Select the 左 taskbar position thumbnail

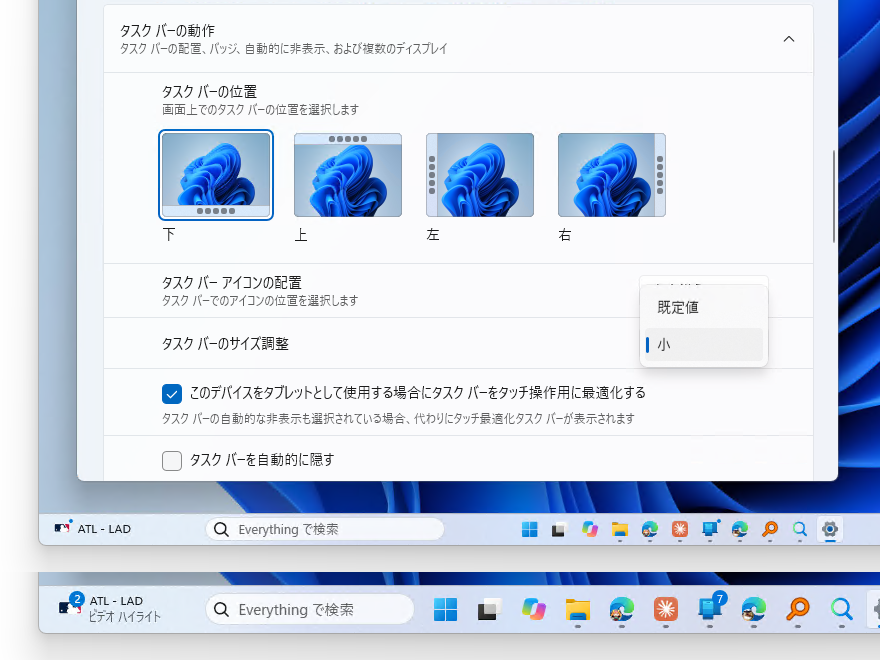480,175
